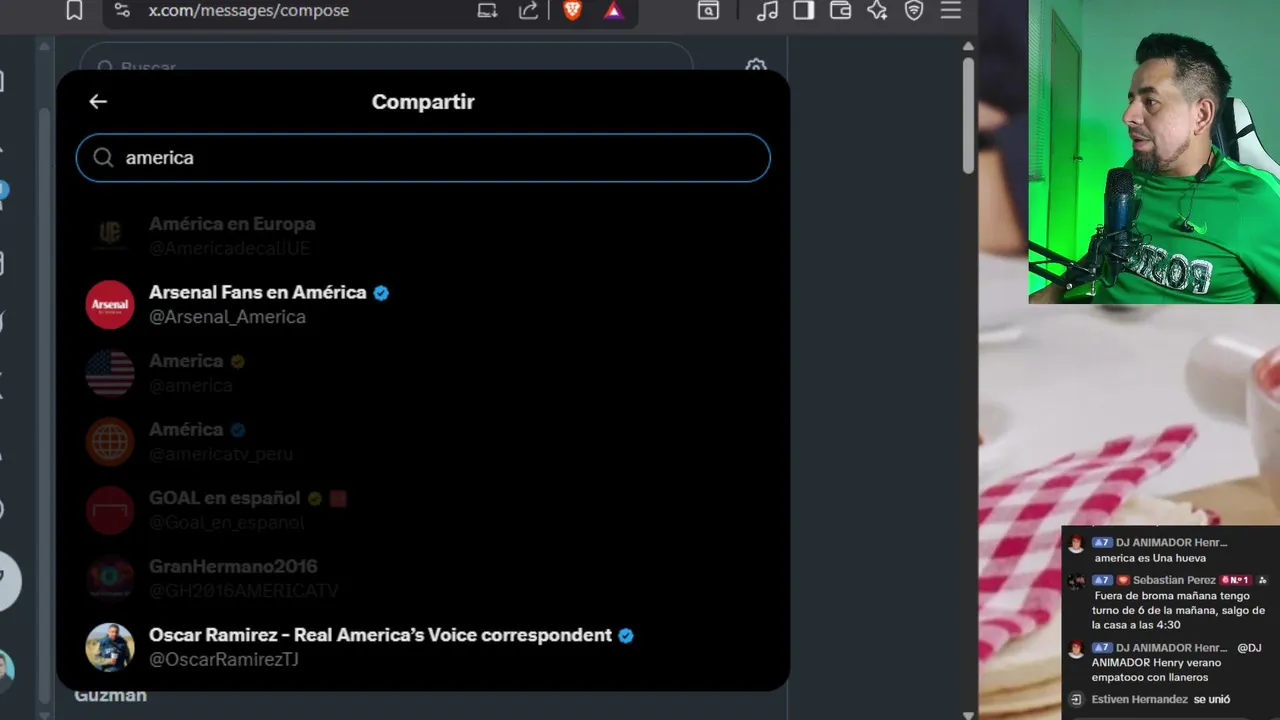Click the US flag avatar

[x=110, y=373]
